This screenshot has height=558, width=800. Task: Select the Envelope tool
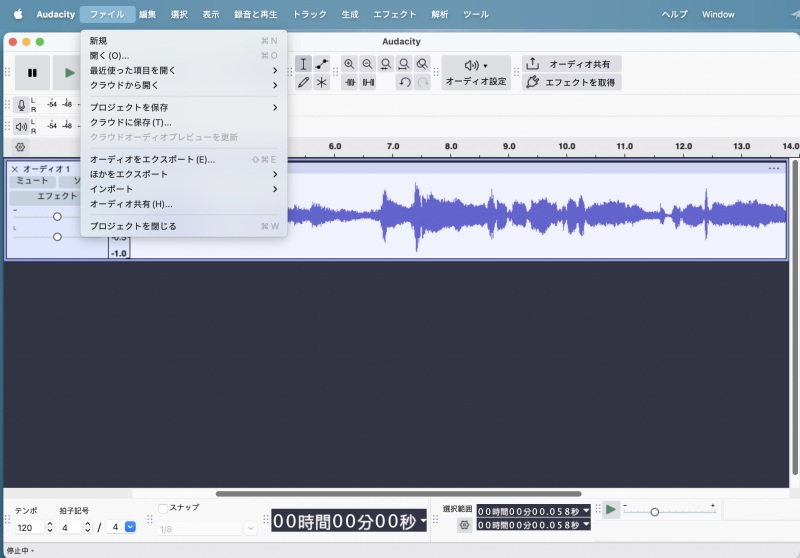(321, 64)
